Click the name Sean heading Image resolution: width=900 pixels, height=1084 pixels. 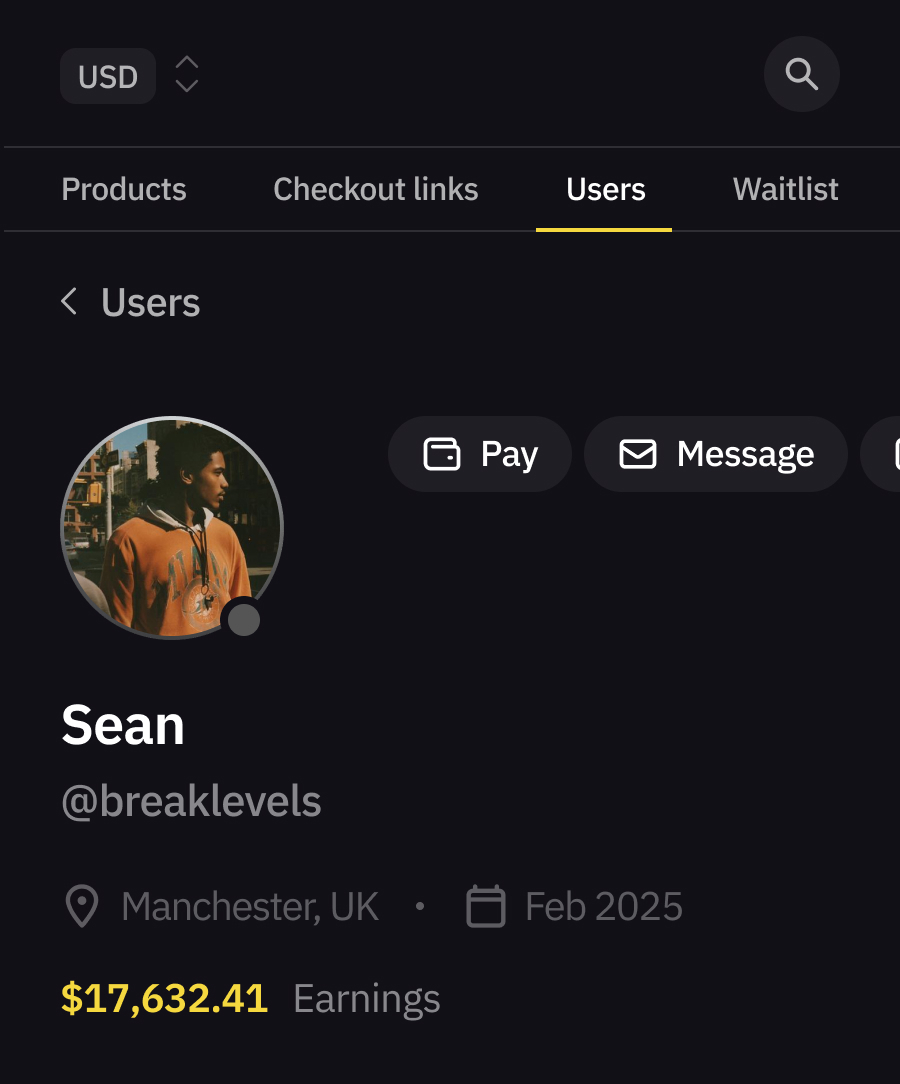point(123,725)
